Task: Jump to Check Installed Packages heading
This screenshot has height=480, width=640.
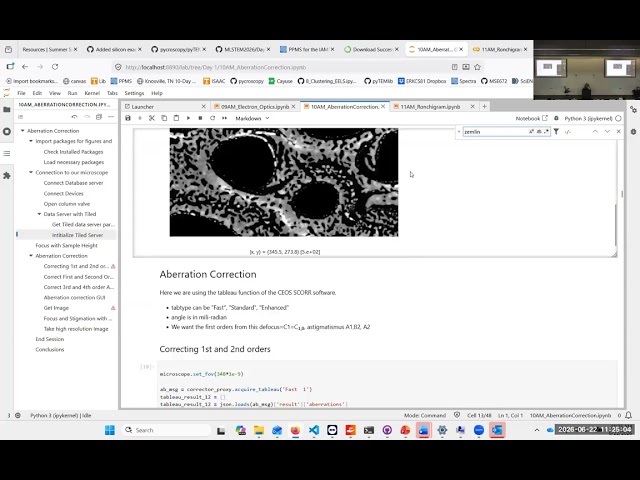Action: coord(73,152)
